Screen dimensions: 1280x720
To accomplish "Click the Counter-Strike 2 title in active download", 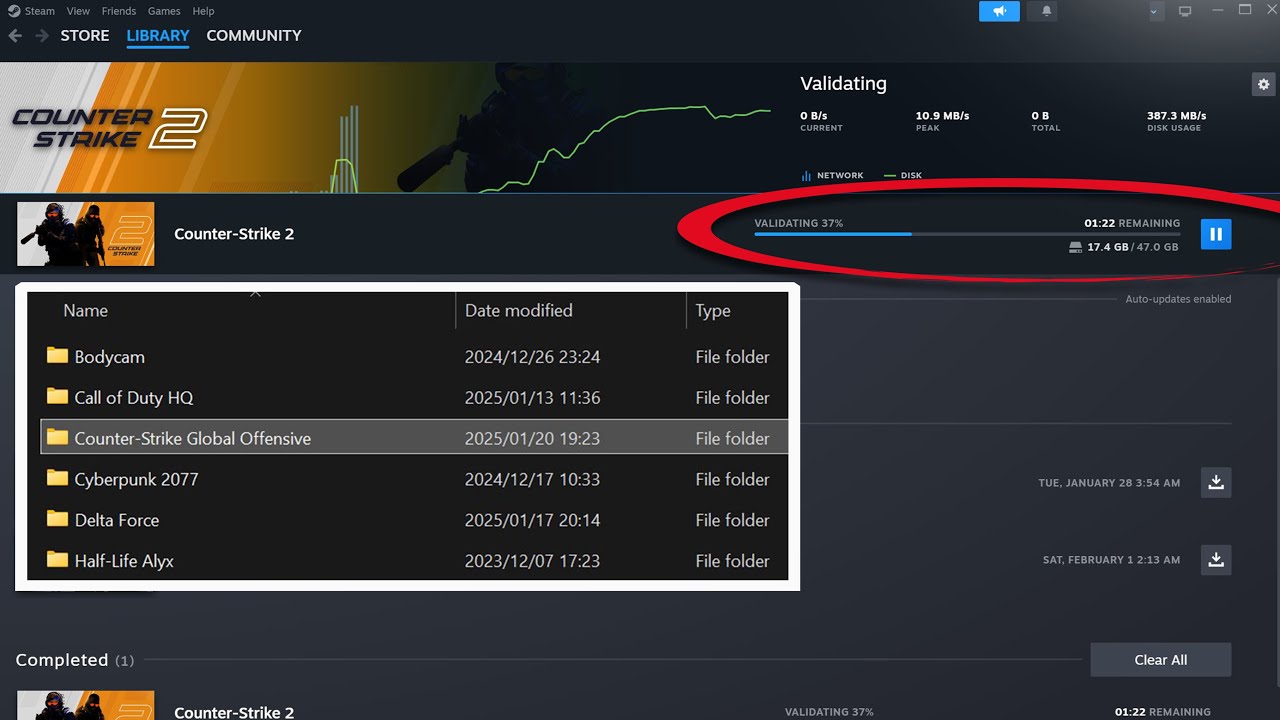I will [x=234, y=234].
